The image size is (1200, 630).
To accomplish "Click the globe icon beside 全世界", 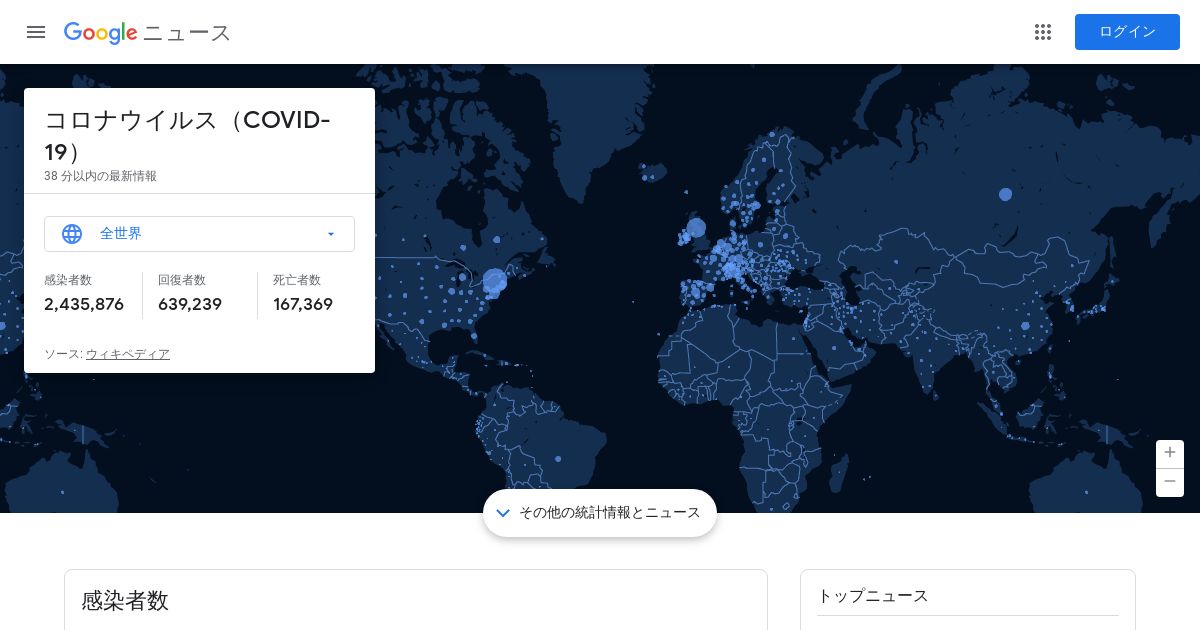I will (72, 234).
